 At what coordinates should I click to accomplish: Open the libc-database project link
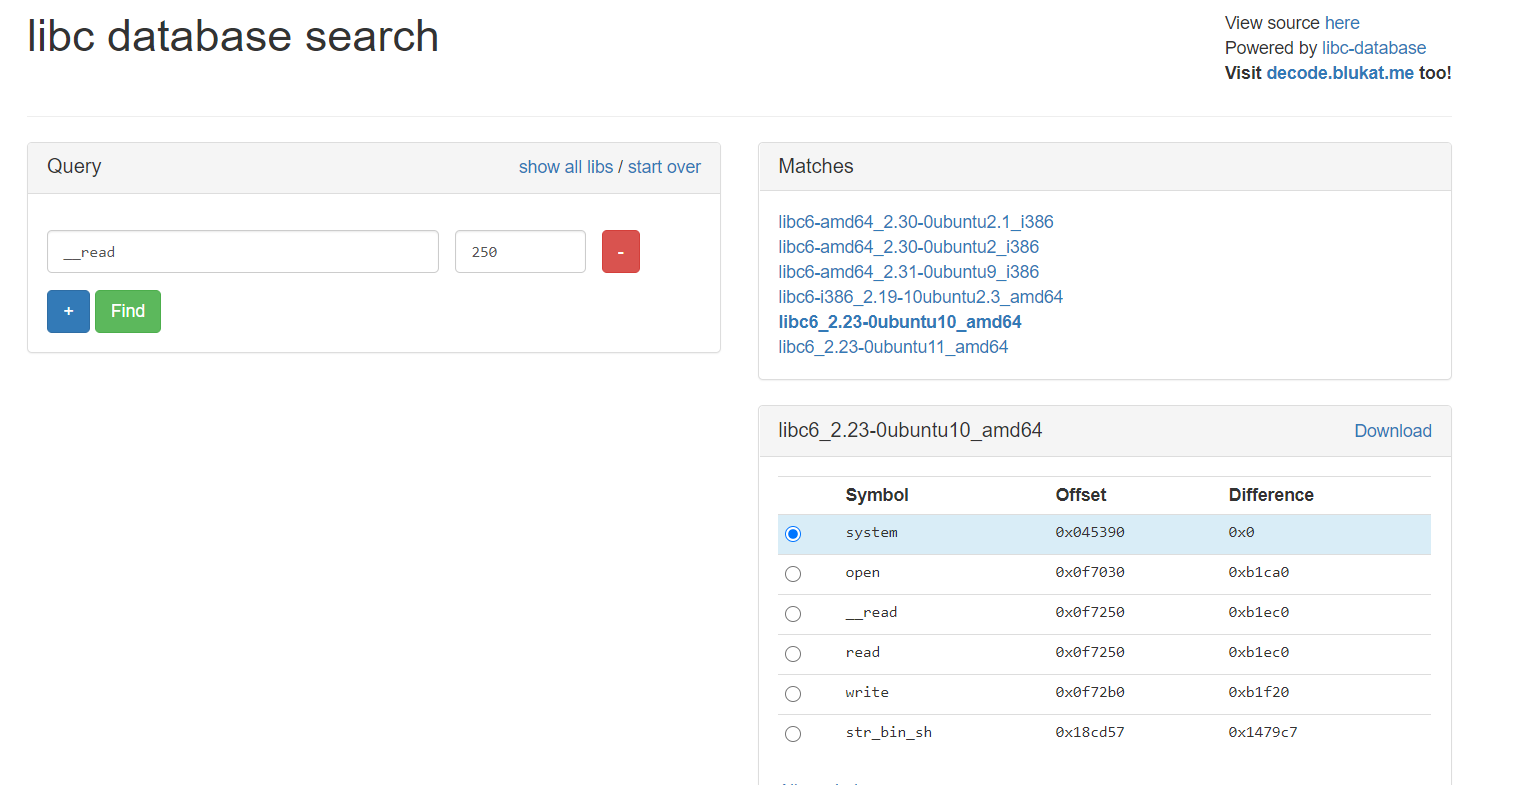coord(1373,48)
